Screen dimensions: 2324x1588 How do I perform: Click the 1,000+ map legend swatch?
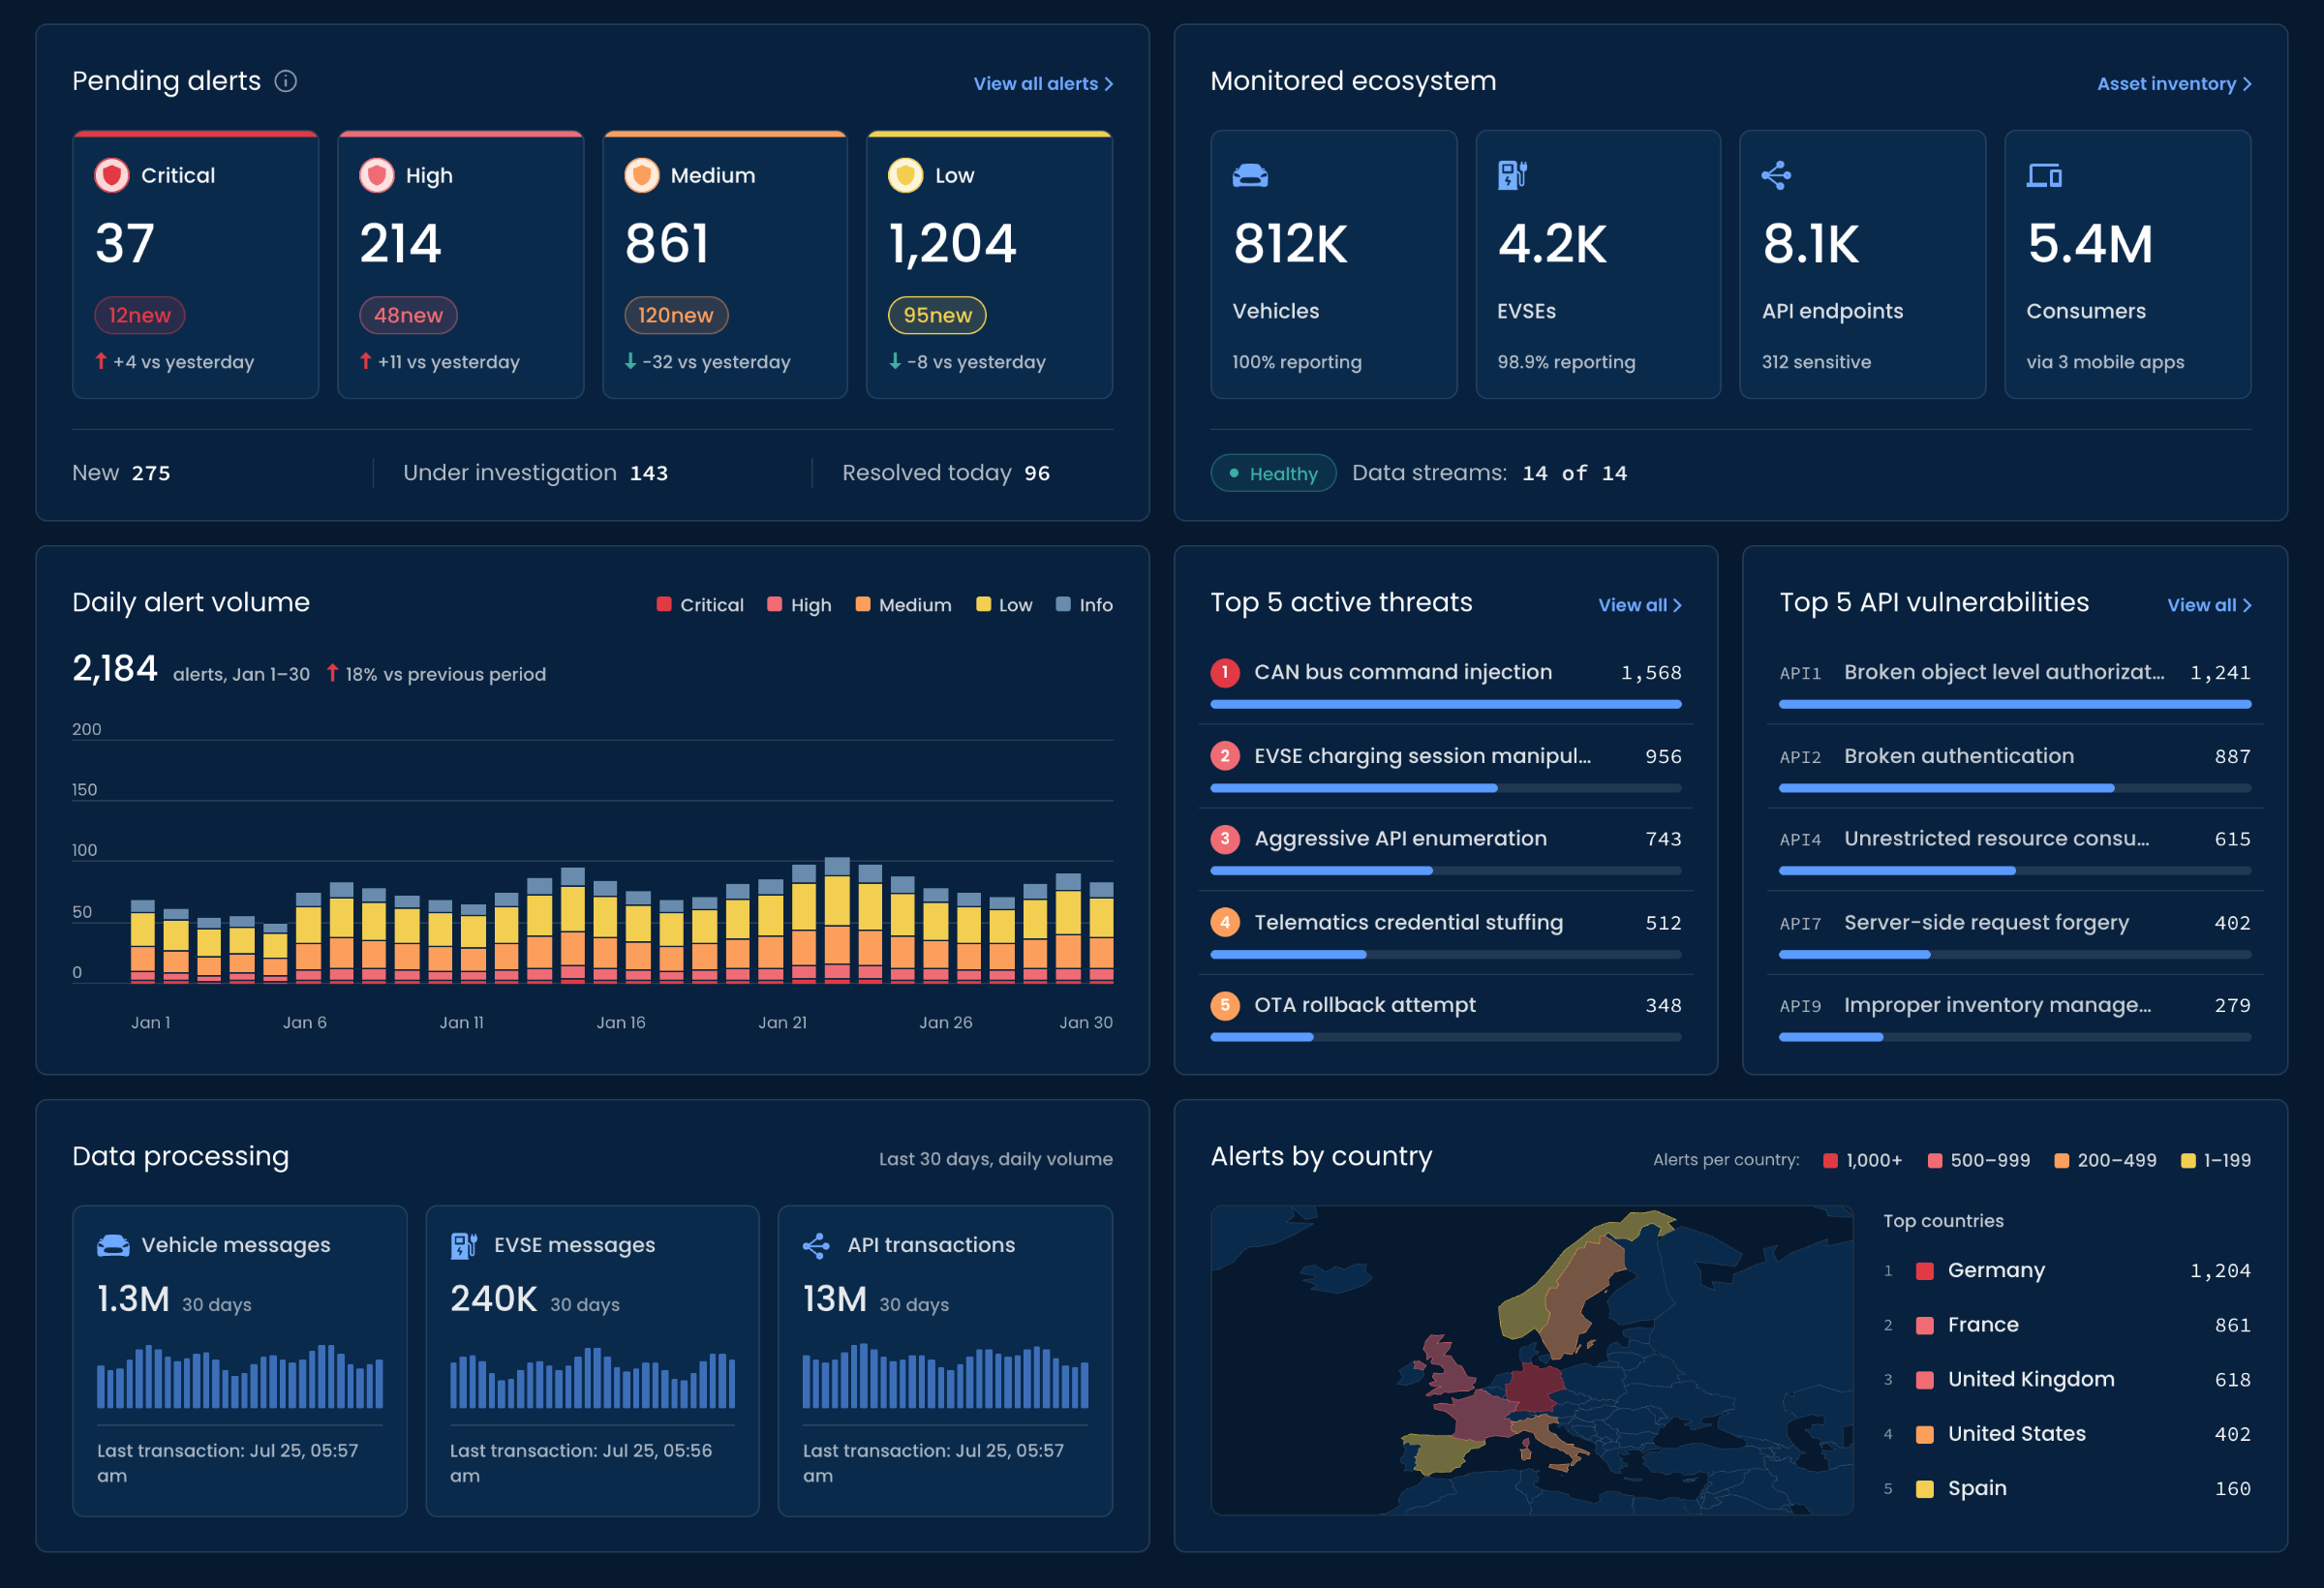1831,1160
